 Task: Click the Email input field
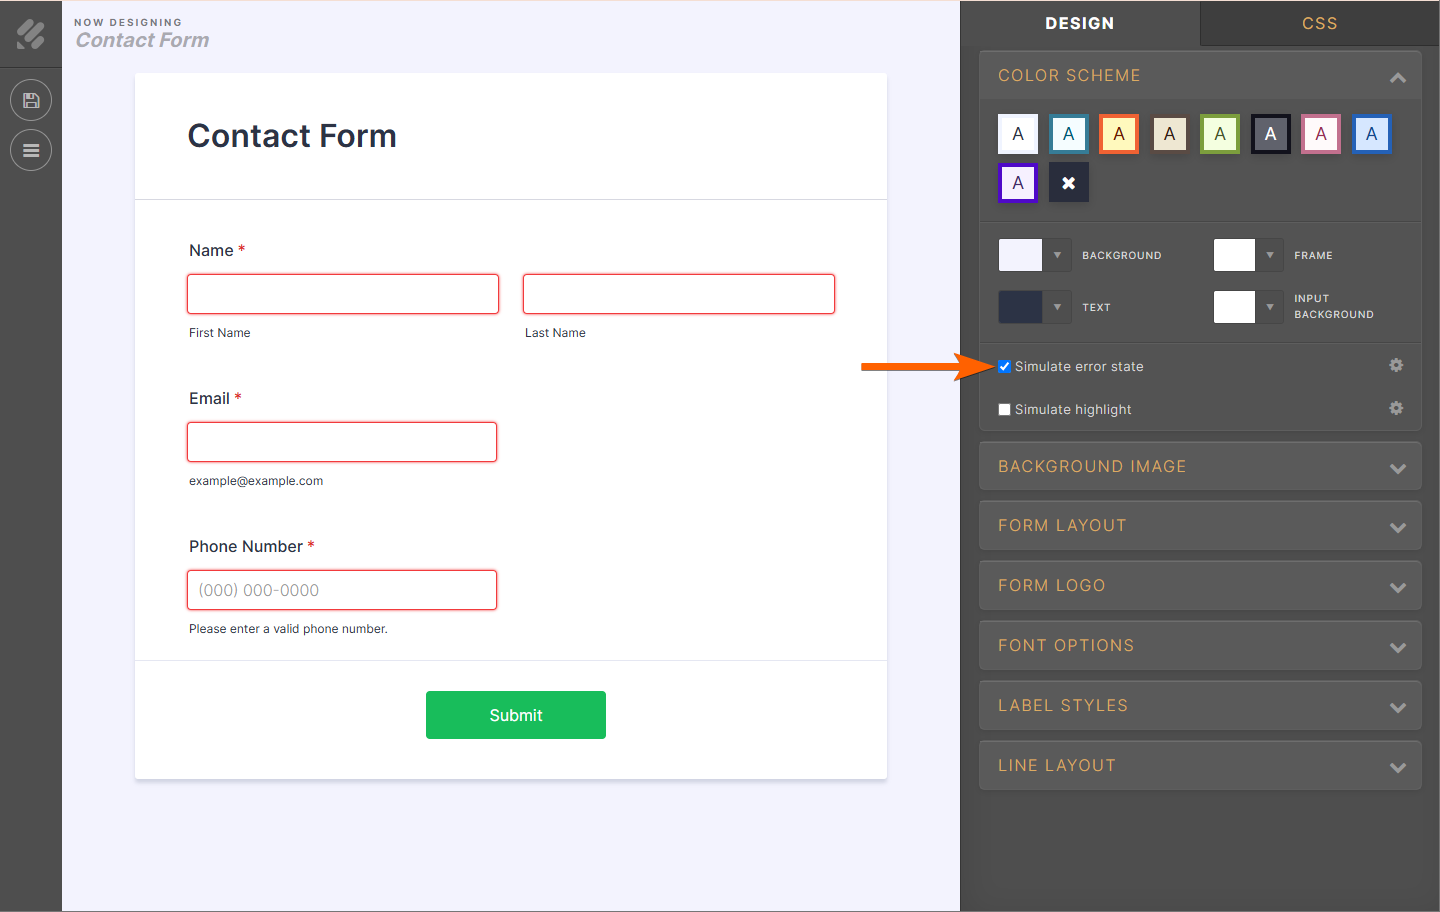point(342,442)
